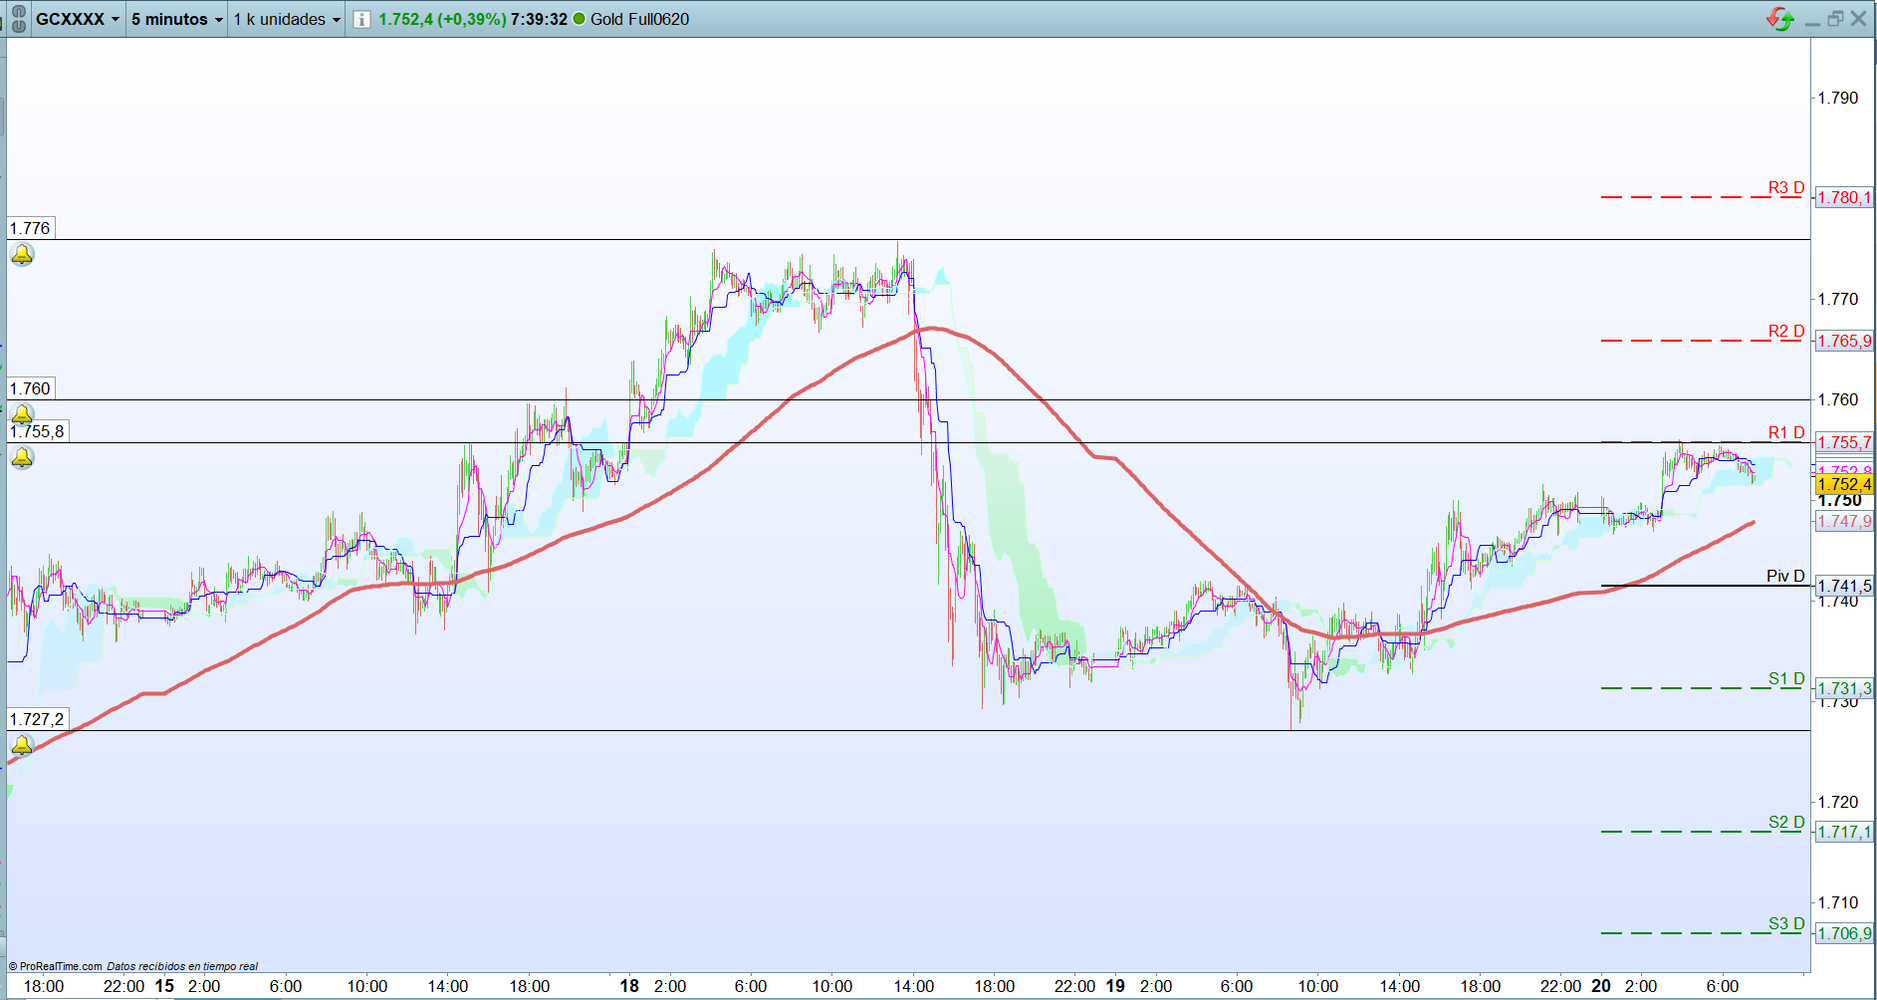Click the R3 D pivot label

[1786, 188]
